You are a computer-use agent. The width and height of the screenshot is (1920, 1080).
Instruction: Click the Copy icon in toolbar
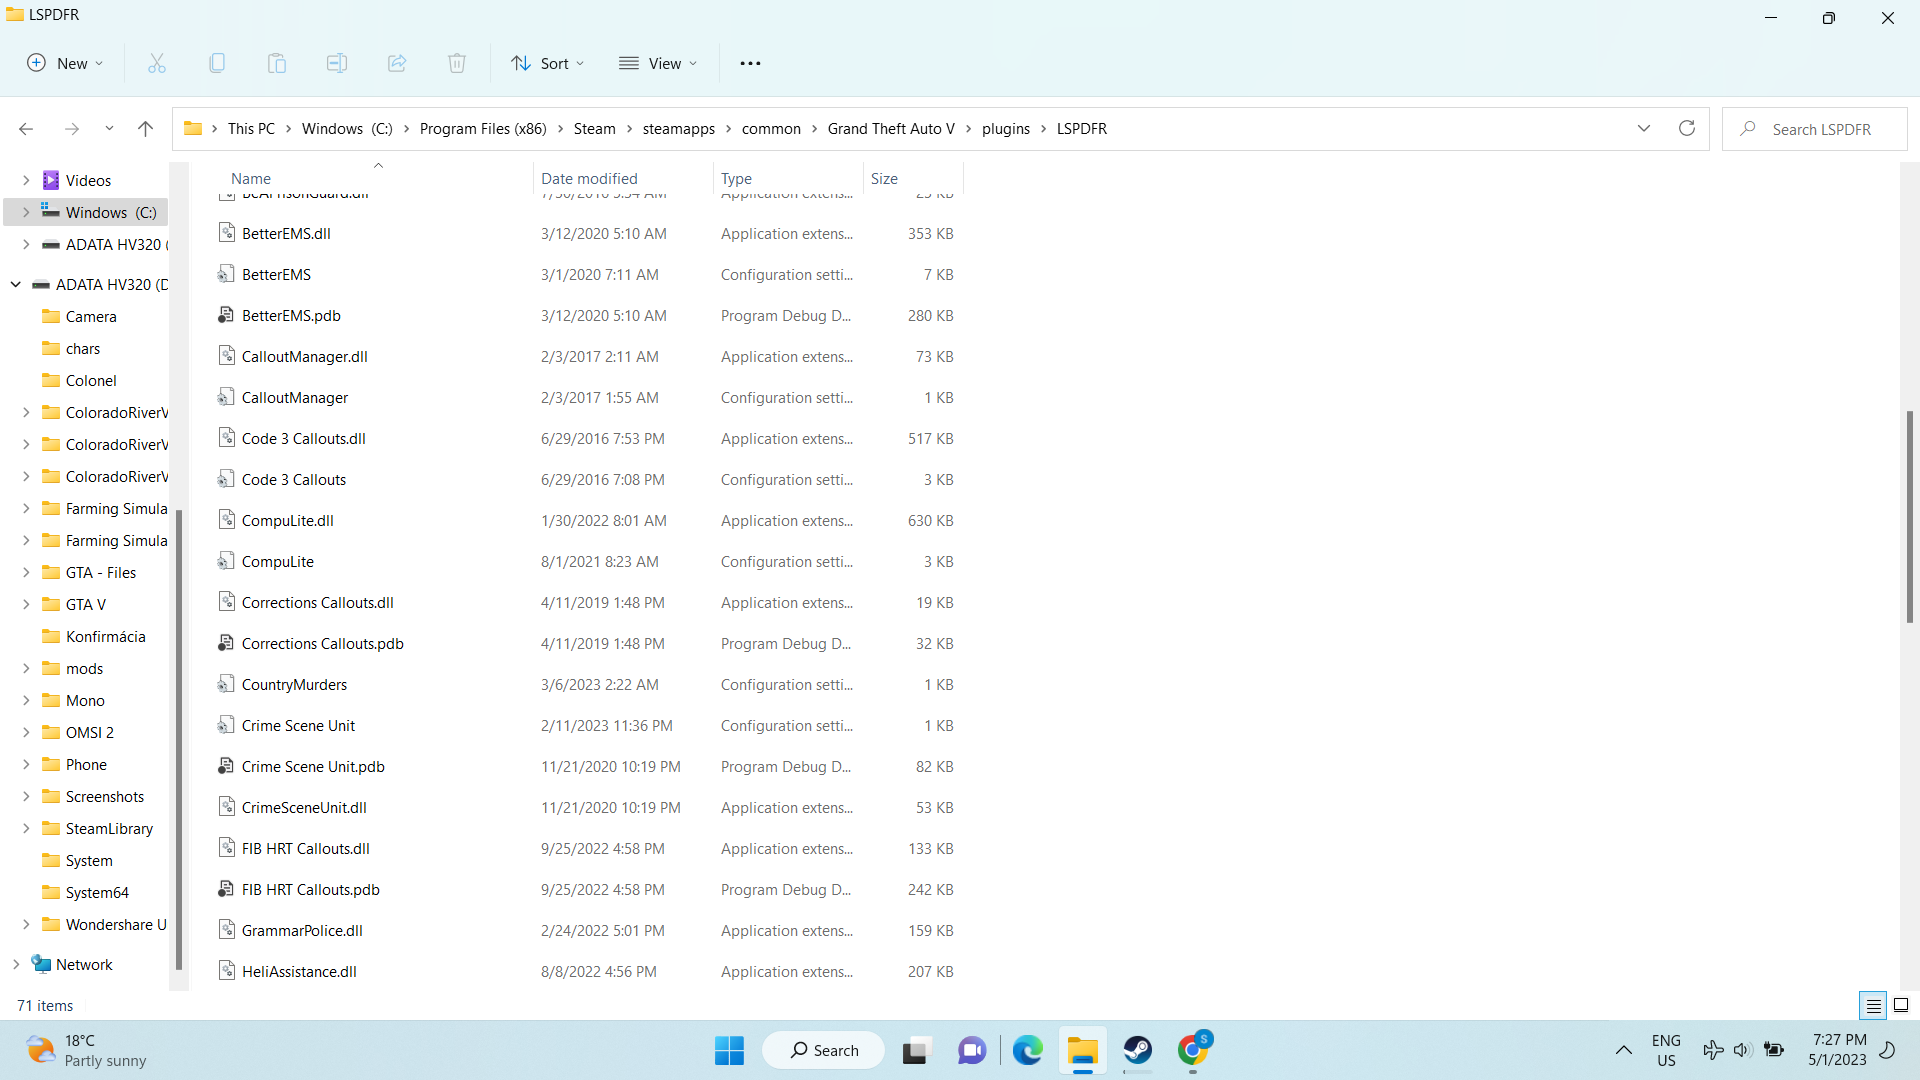point(217,63)
